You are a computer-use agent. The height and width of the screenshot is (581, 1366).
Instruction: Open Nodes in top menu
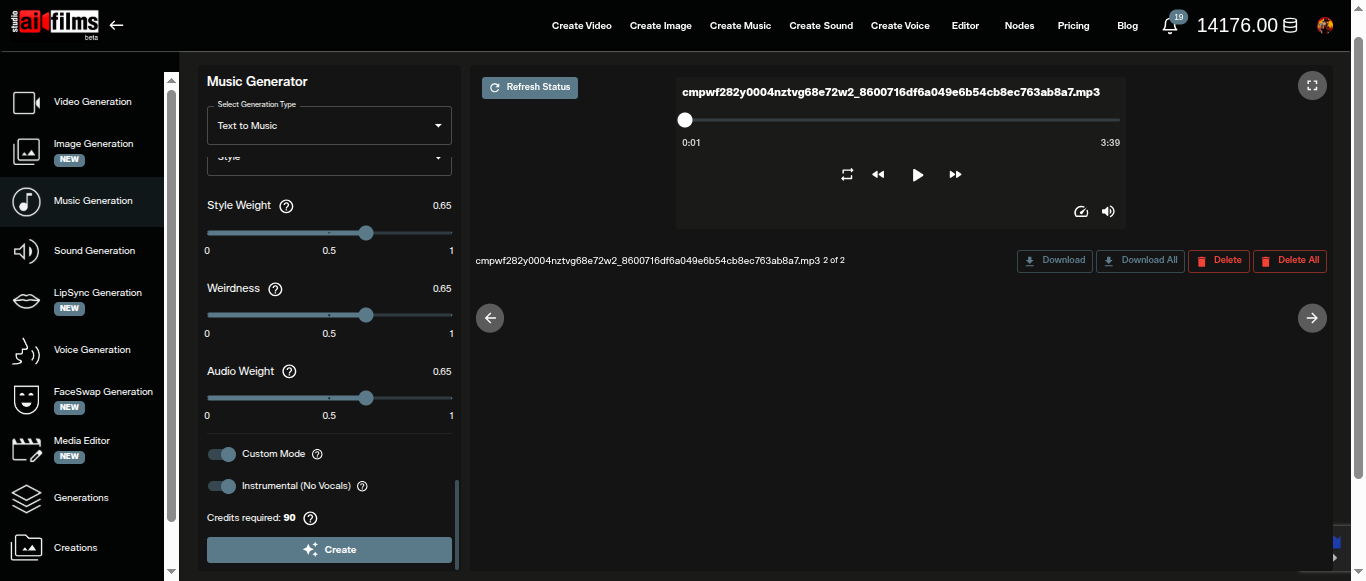click(x=1020, y=26)
